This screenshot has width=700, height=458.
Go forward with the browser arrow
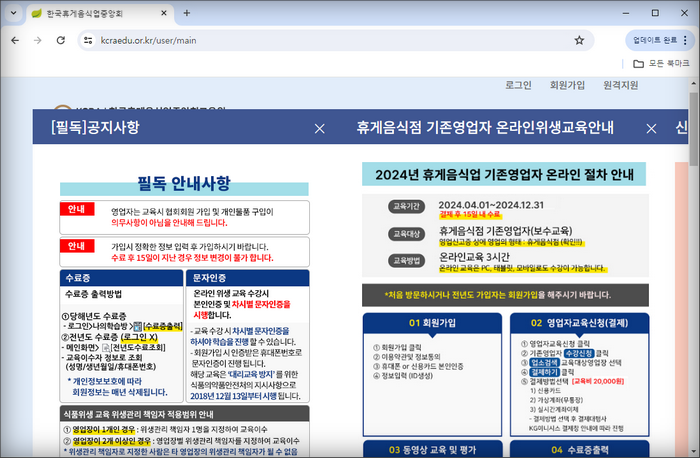(38, 40)
